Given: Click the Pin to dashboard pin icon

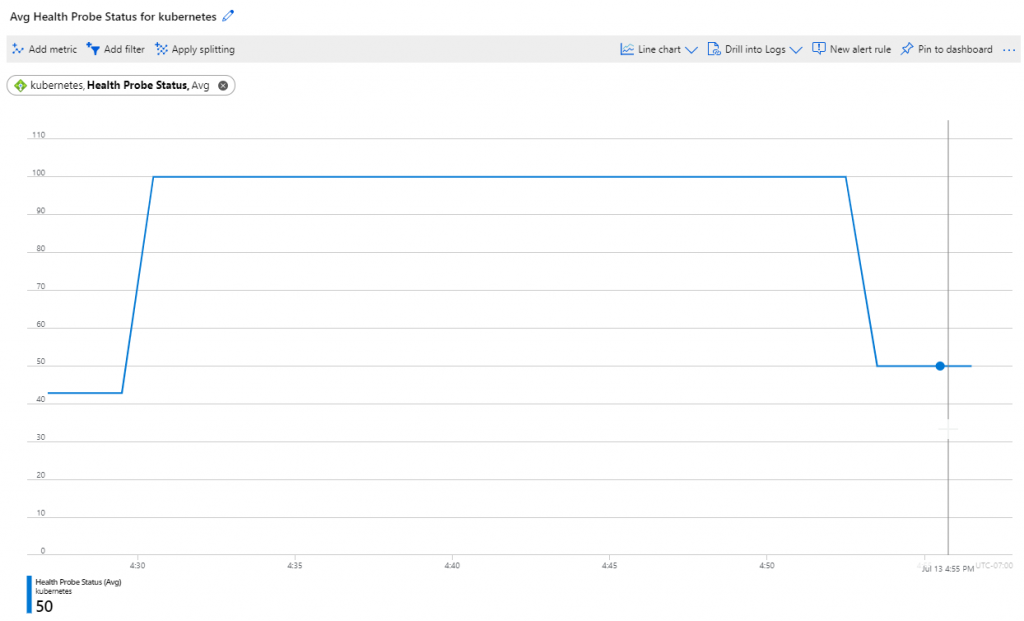Looking at the screenshot, I should 906,49.
